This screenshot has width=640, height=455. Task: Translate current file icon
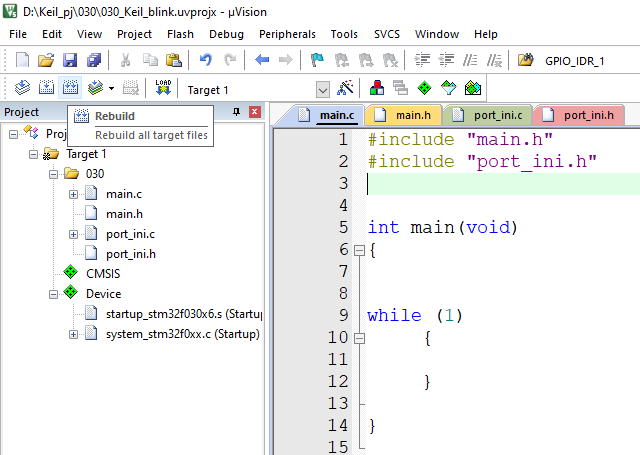click(22, 87)
